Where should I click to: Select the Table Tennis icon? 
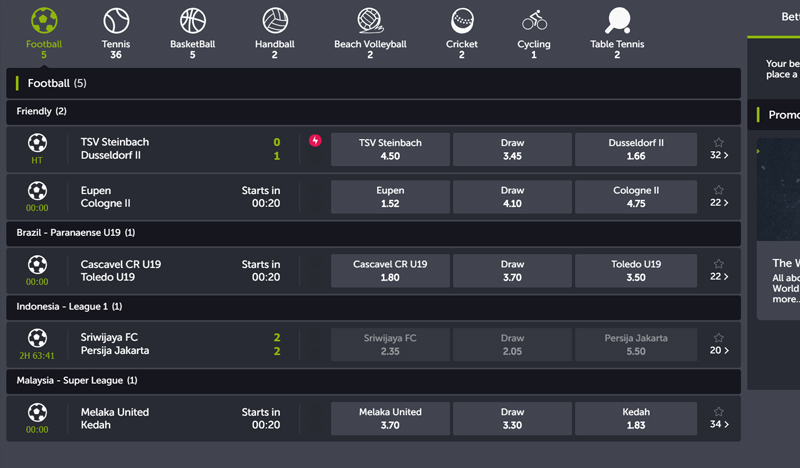pos(617,21)
